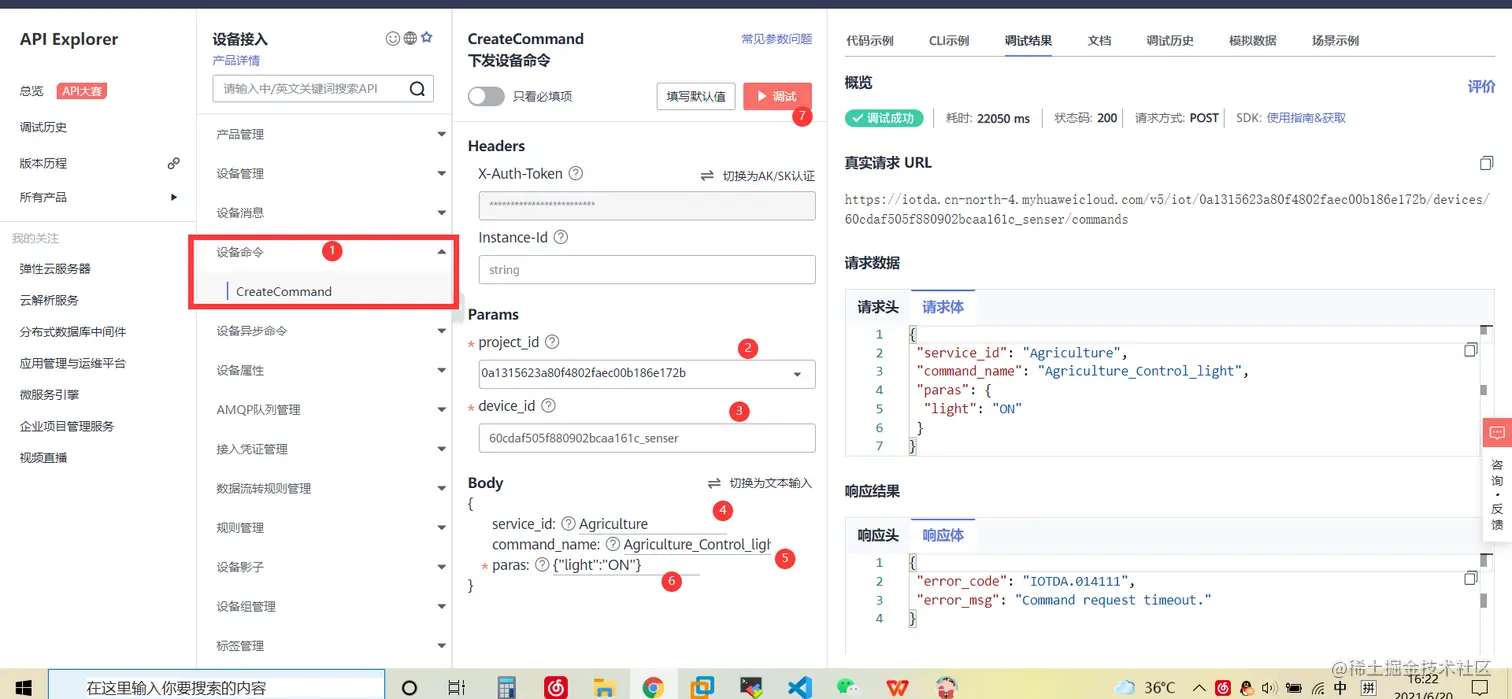Click 填写默认值 button
Screen dimensions: 1512x699
point(696,96)
